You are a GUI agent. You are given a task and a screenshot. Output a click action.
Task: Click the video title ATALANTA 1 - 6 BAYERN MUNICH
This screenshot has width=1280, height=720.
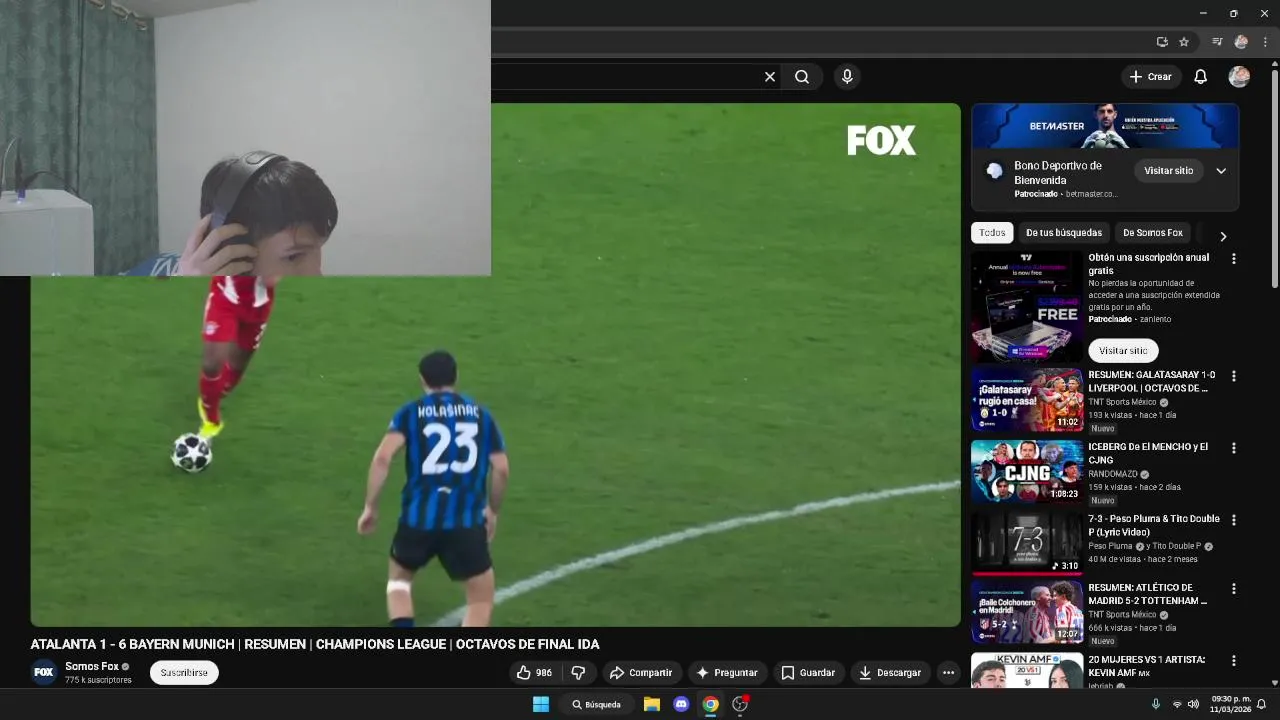315,644
